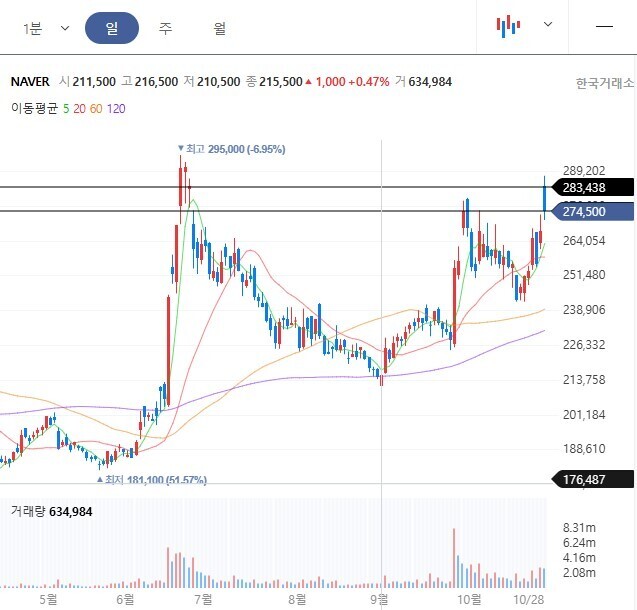
Task: Click the 거래량 634,984 volume label
Action: pos(52,511)
